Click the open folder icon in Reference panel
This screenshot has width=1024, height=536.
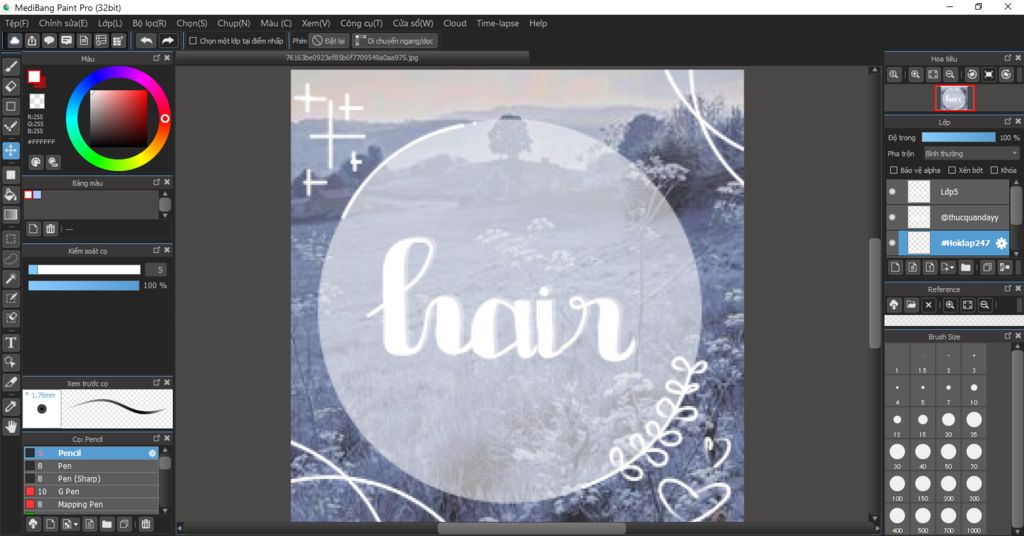911,305
